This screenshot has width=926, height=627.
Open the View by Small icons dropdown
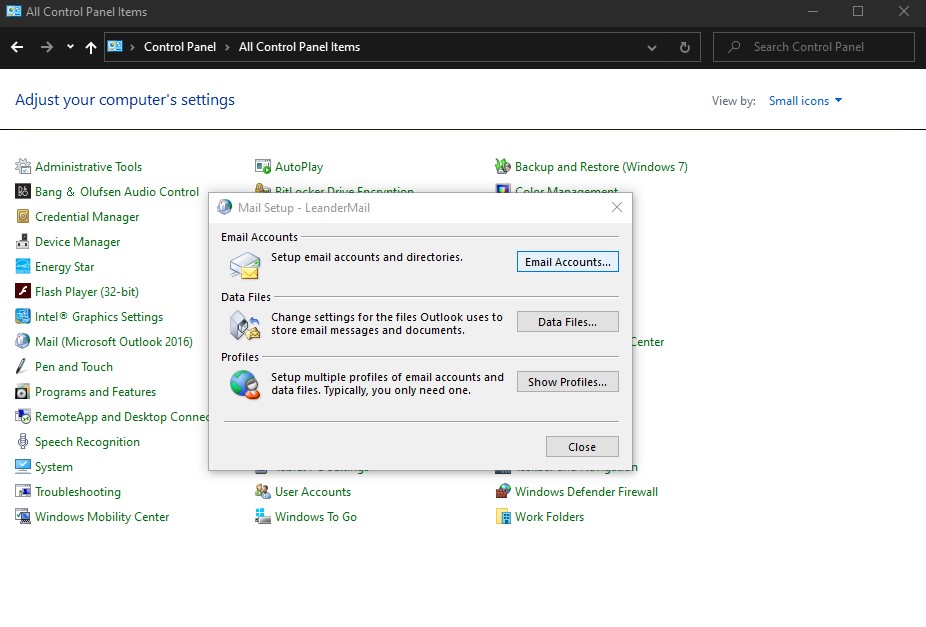[x=805, y=101]
